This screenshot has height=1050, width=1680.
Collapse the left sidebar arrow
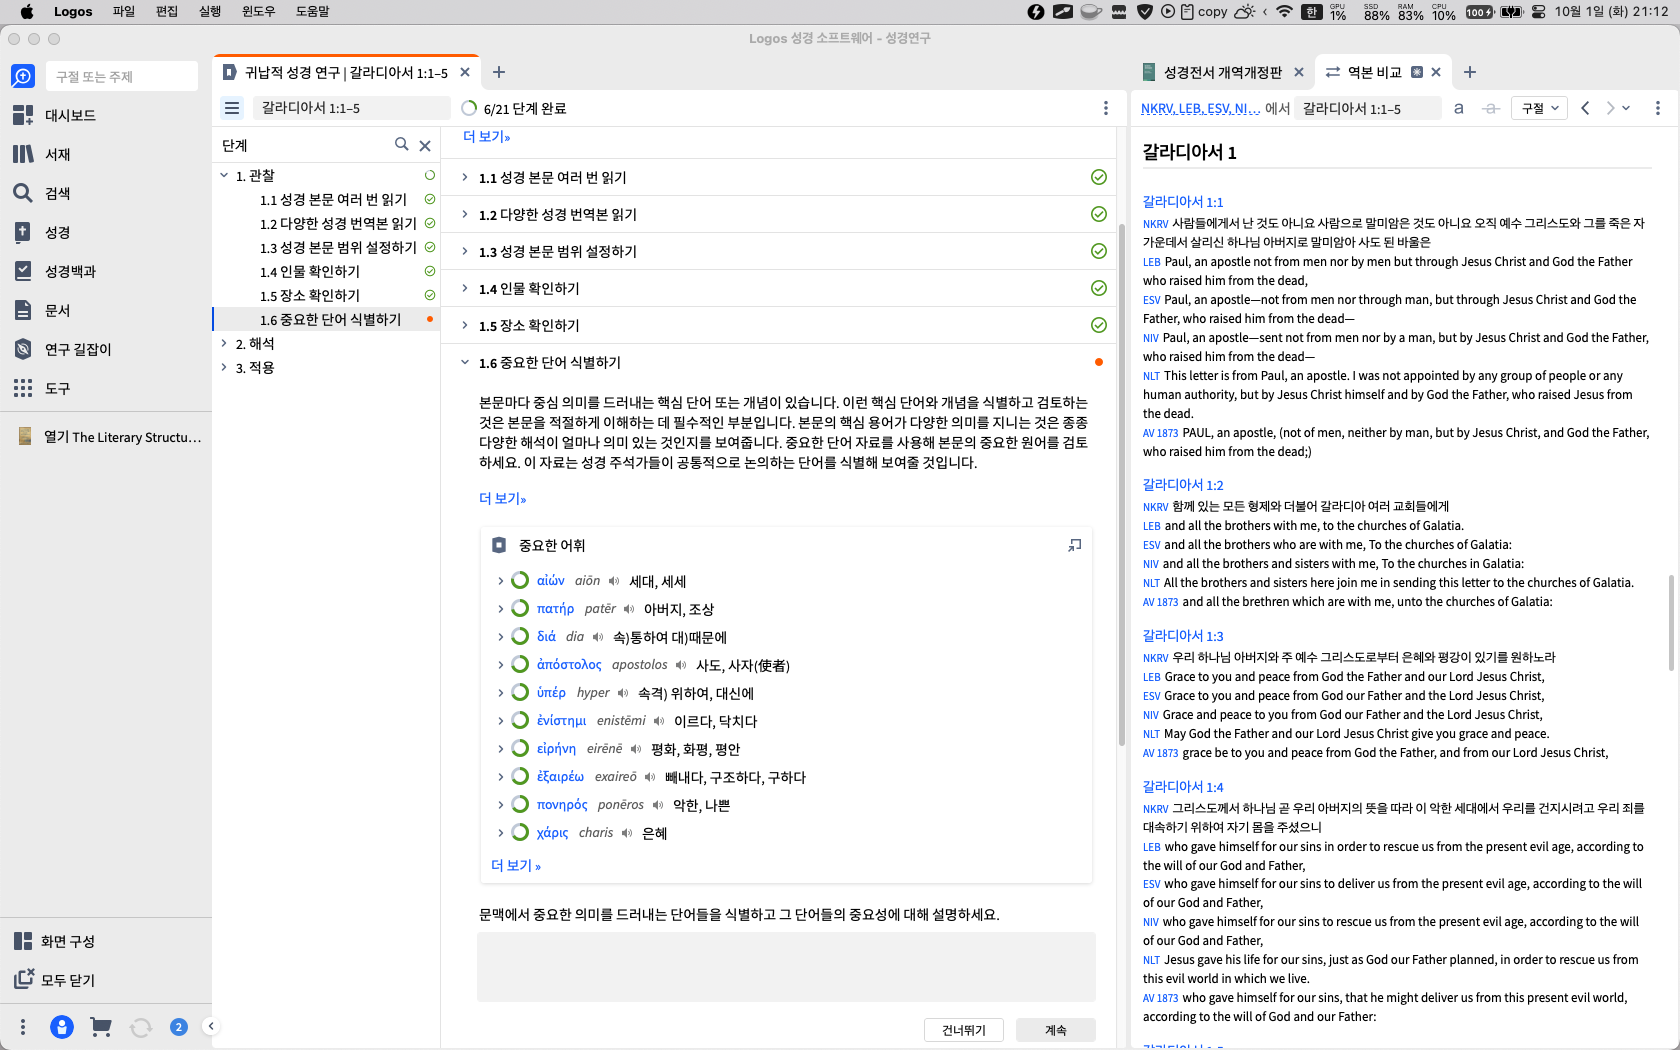click(210, 1026)
